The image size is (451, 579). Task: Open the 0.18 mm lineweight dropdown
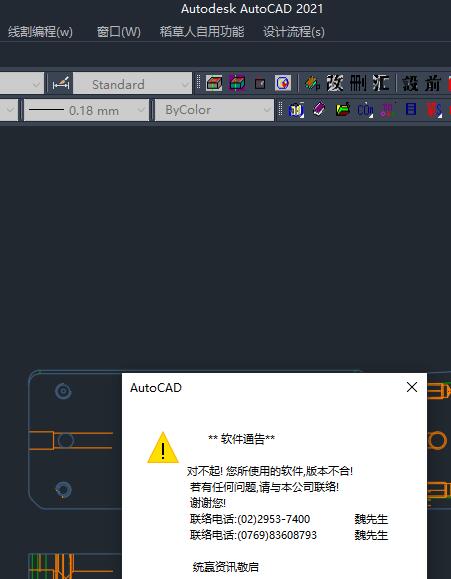86,110
